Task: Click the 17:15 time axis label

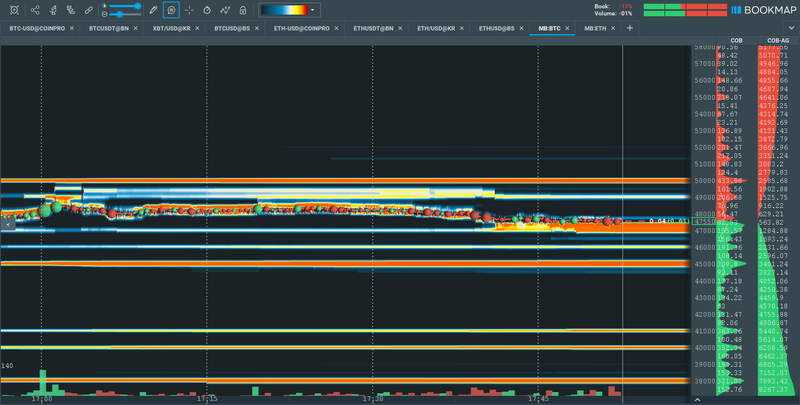Action: (x=207, y=399)
